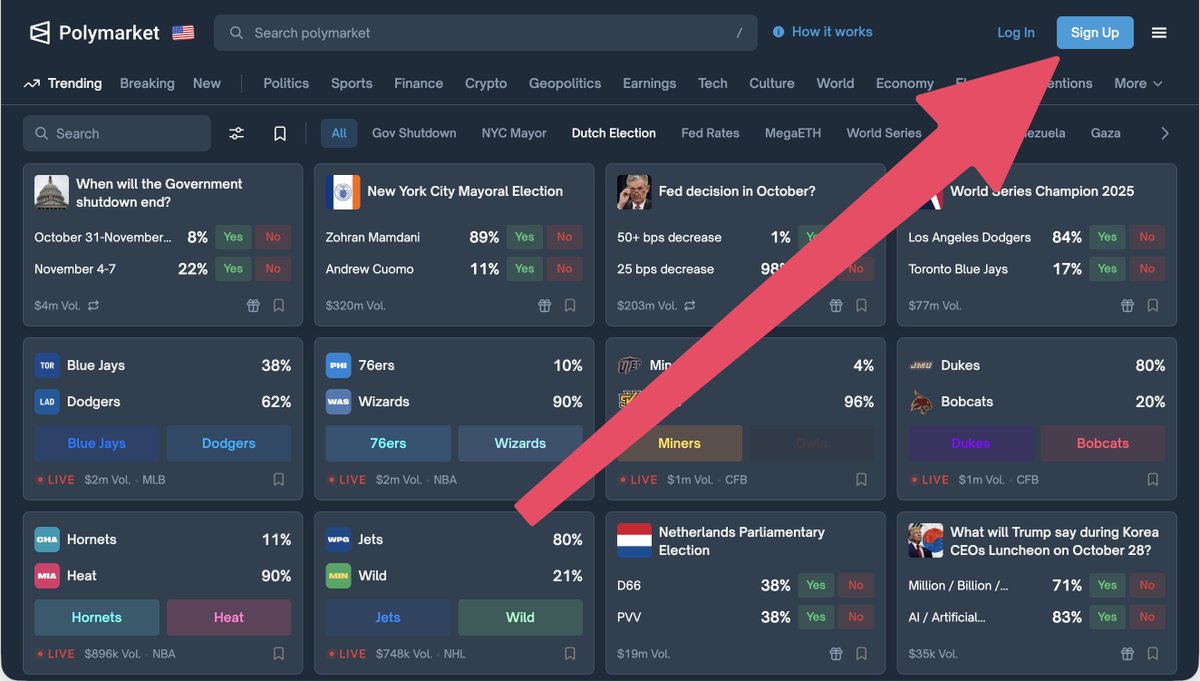The height and width of the screenshot is (681, 1200).
Task: Open the Fed decision in October title
Action: click(x=737, y=191)
